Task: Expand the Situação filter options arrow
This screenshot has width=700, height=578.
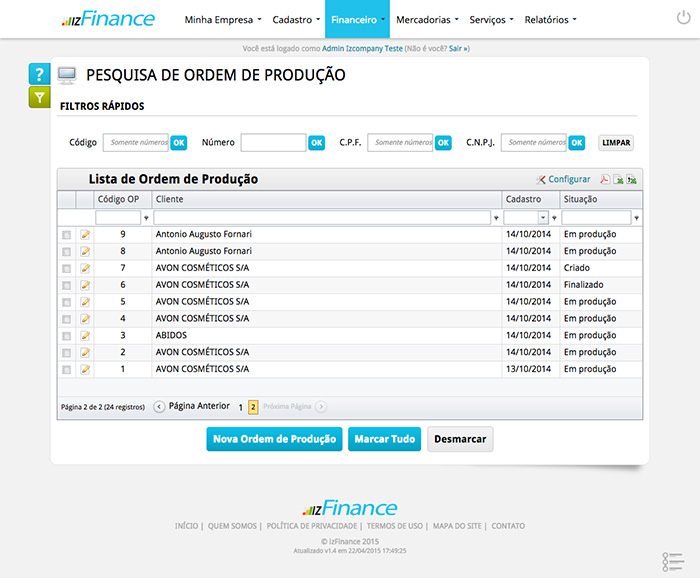Action: (637, 217)
